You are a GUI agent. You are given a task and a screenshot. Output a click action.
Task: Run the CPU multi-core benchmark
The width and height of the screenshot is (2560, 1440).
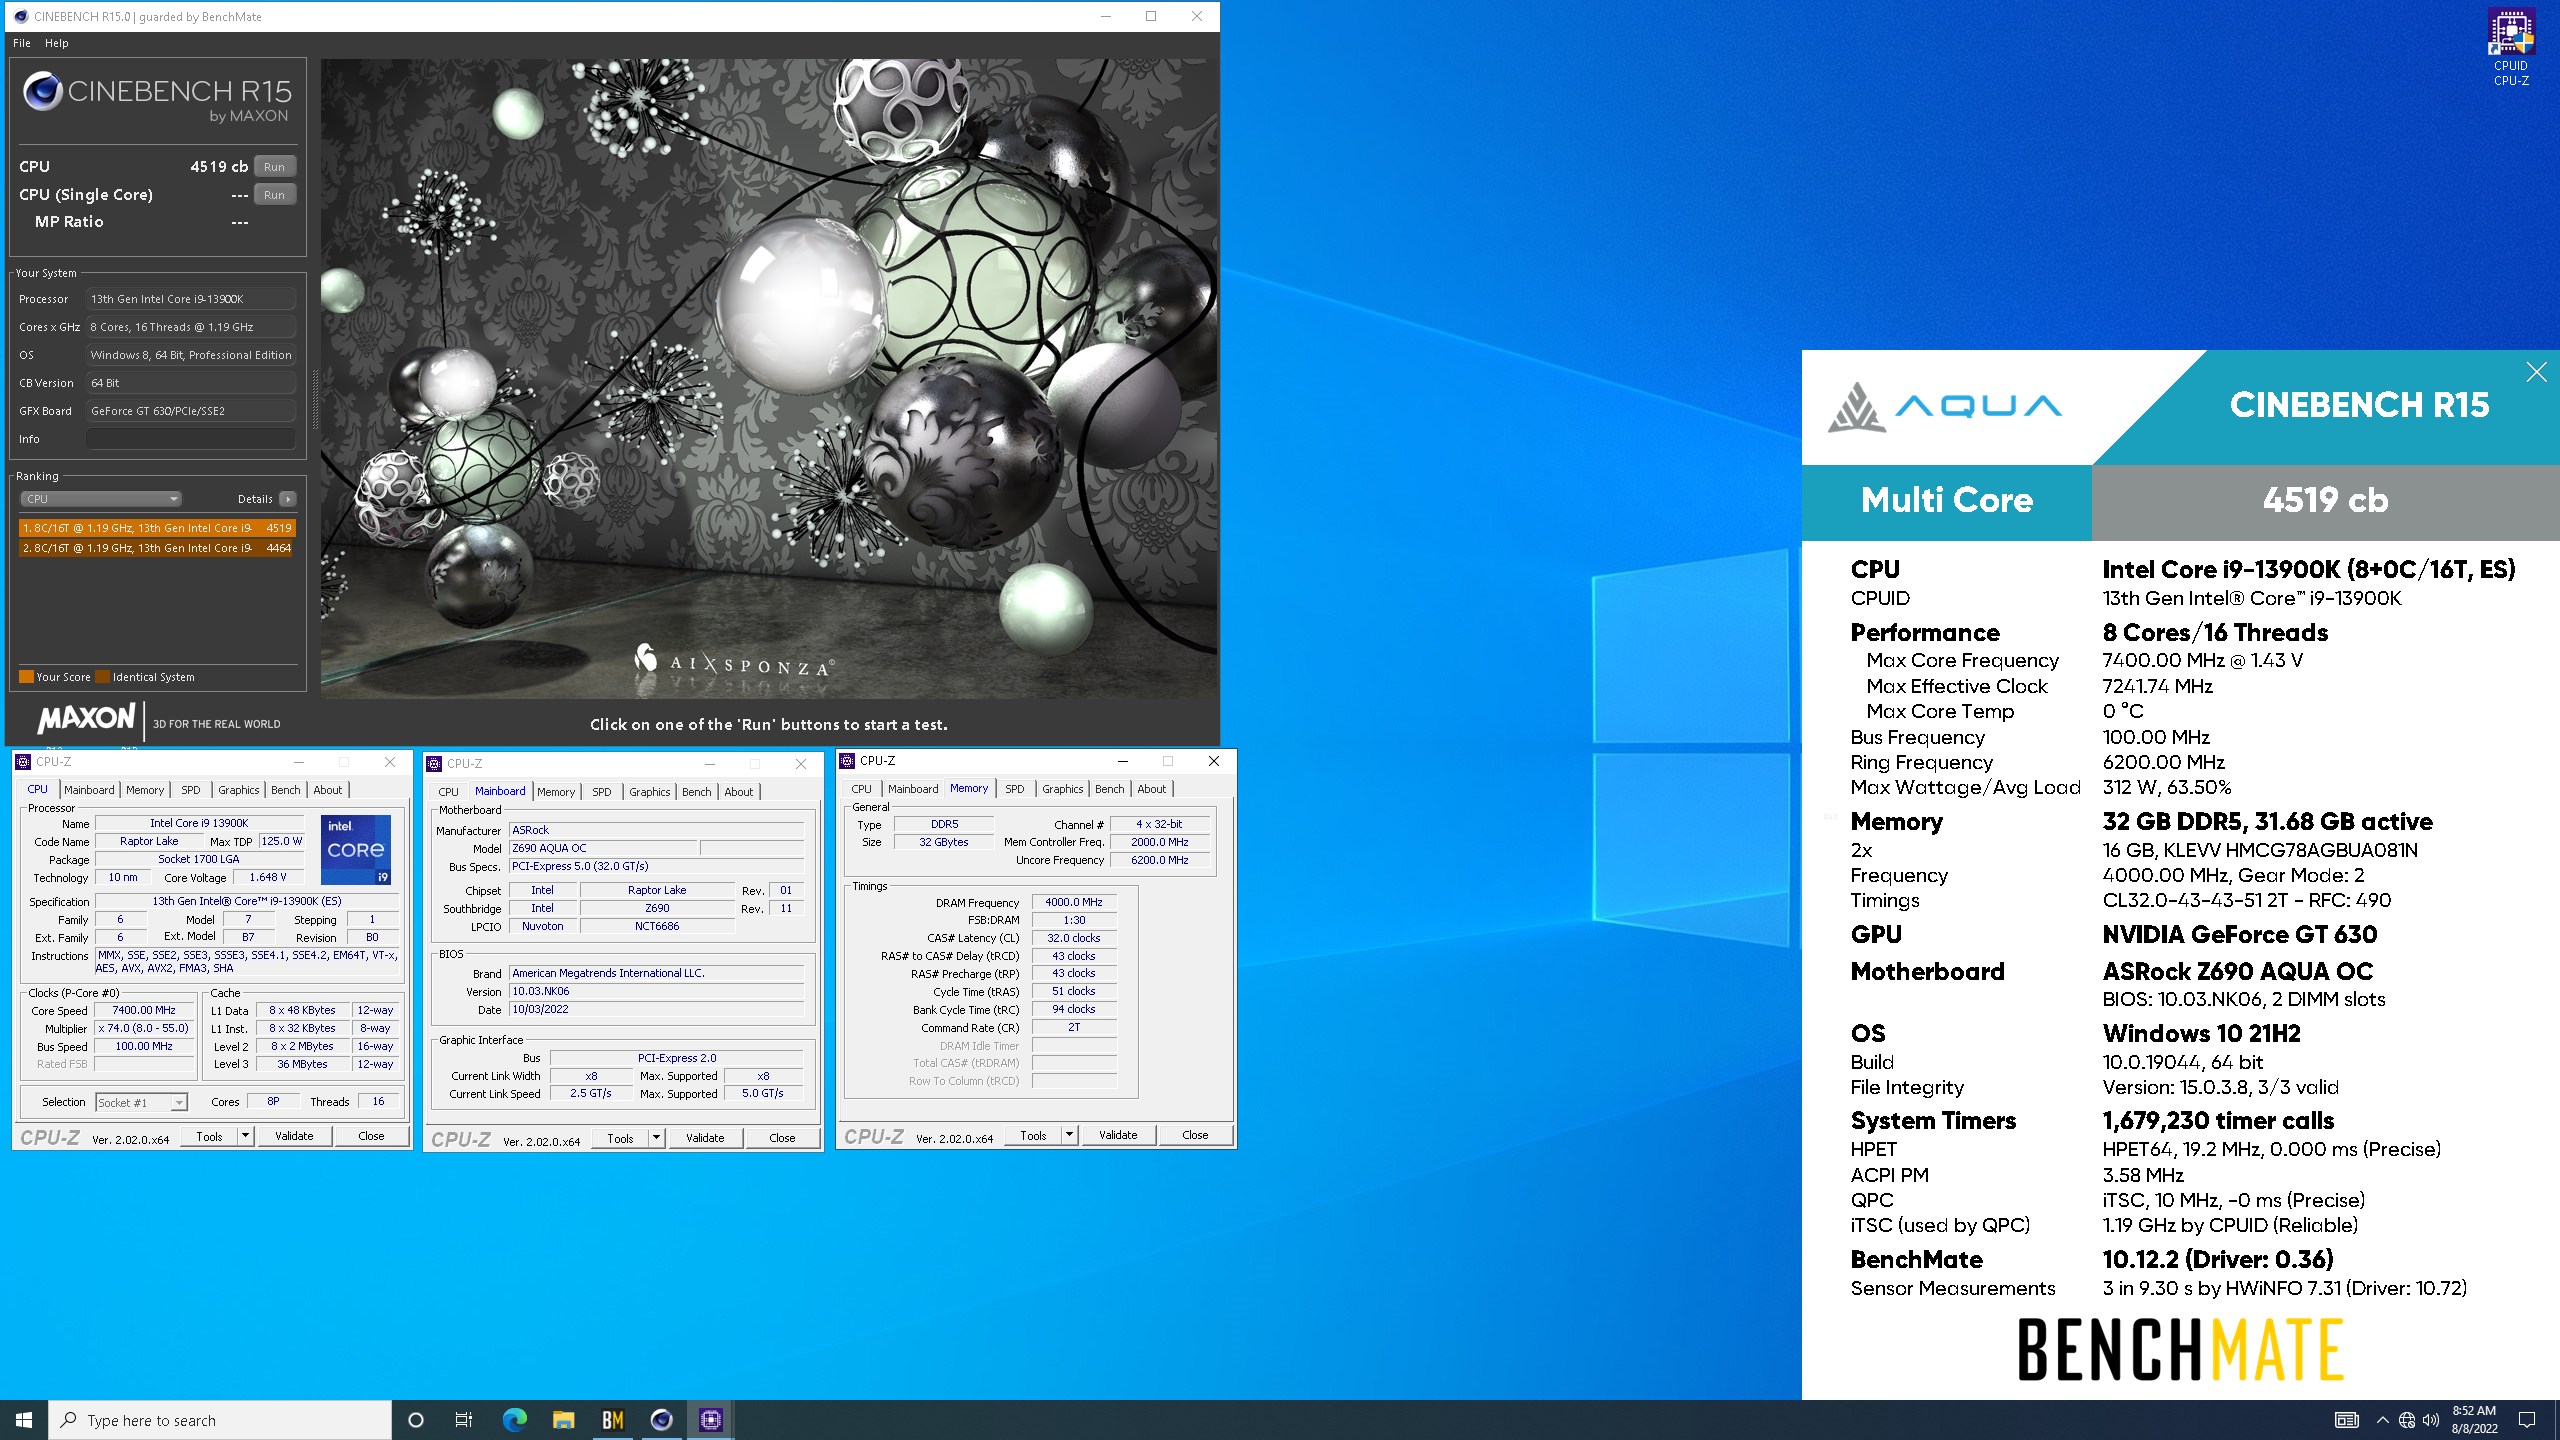coord(275,167)
